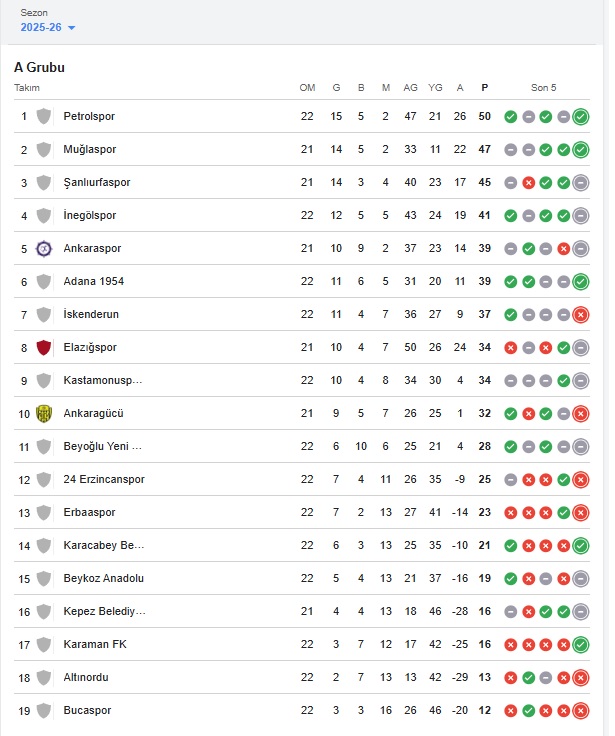Viewport: 615px width, 736px height.
Task: Open the 2025-26 season dropdown
Action: click(x=48, y=27)
